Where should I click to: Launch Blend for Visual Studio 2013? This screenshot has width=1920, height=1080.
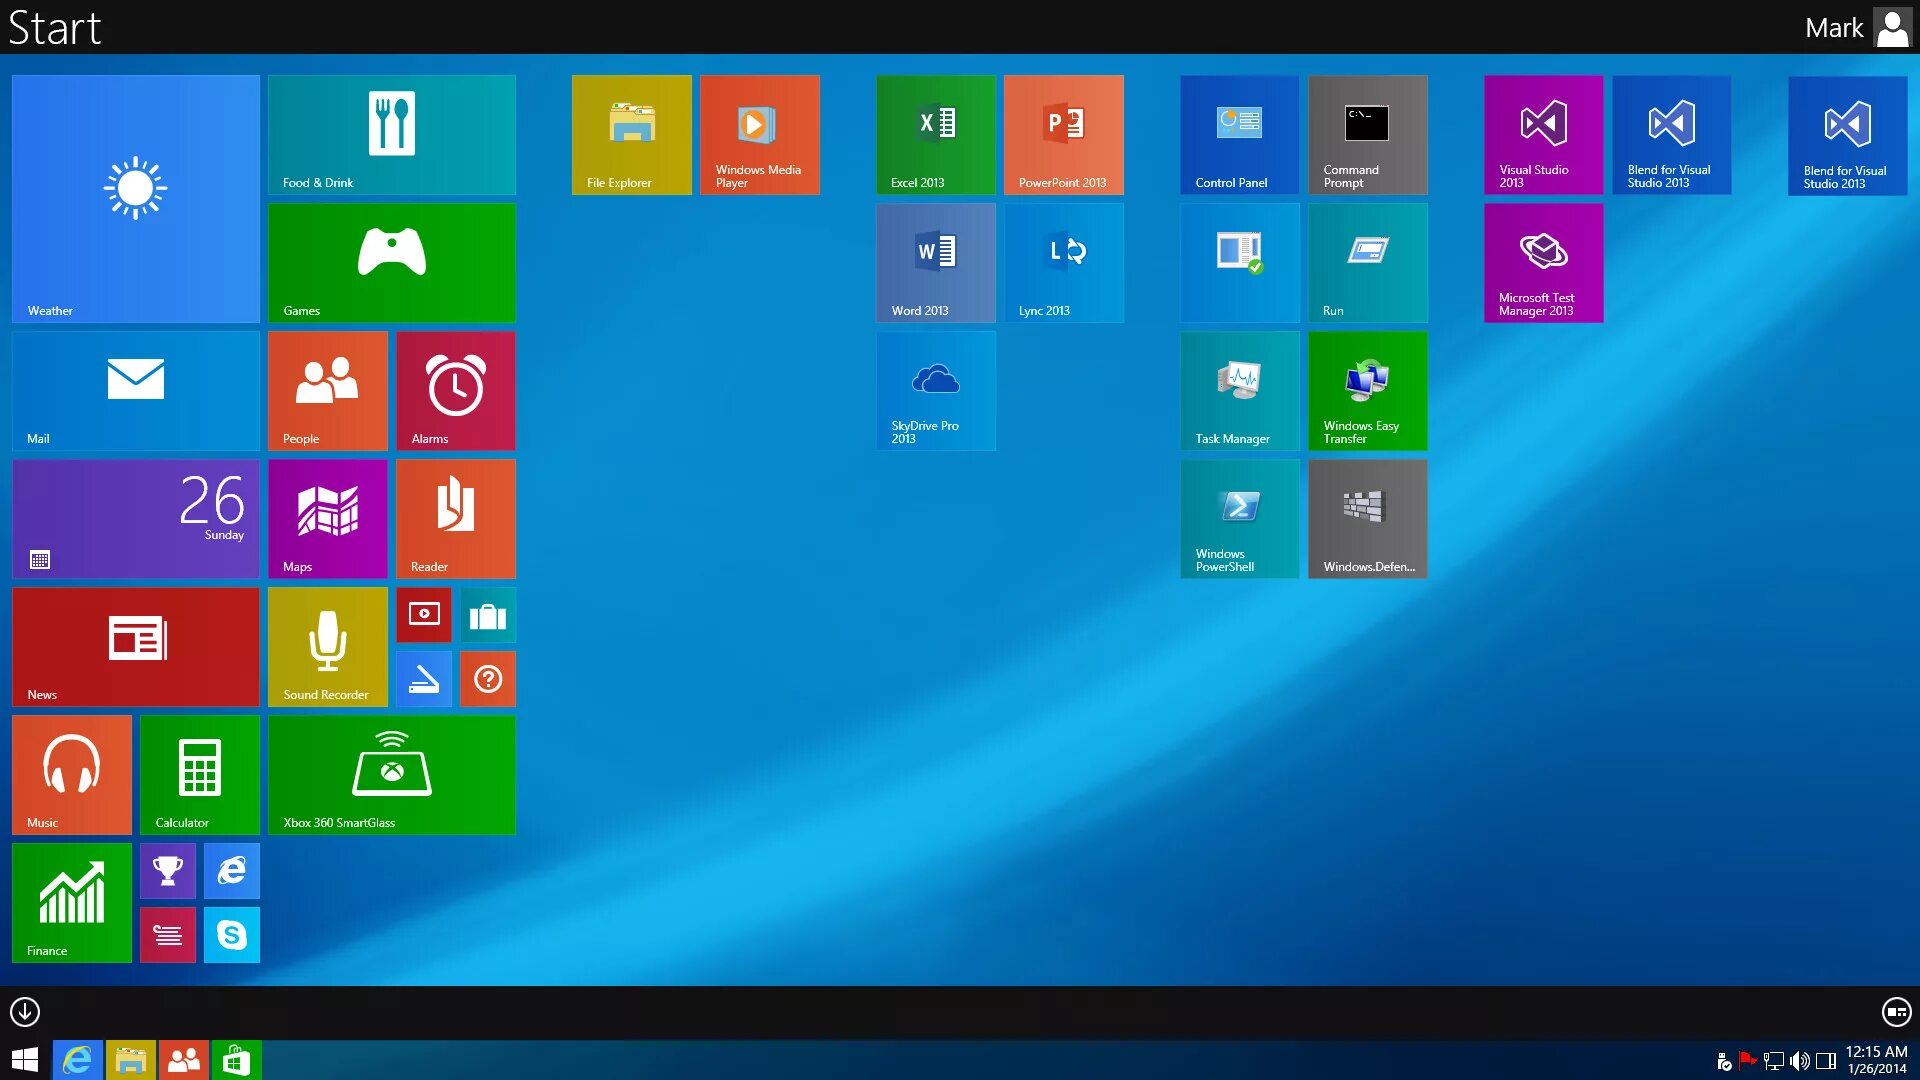point(1671,135)
